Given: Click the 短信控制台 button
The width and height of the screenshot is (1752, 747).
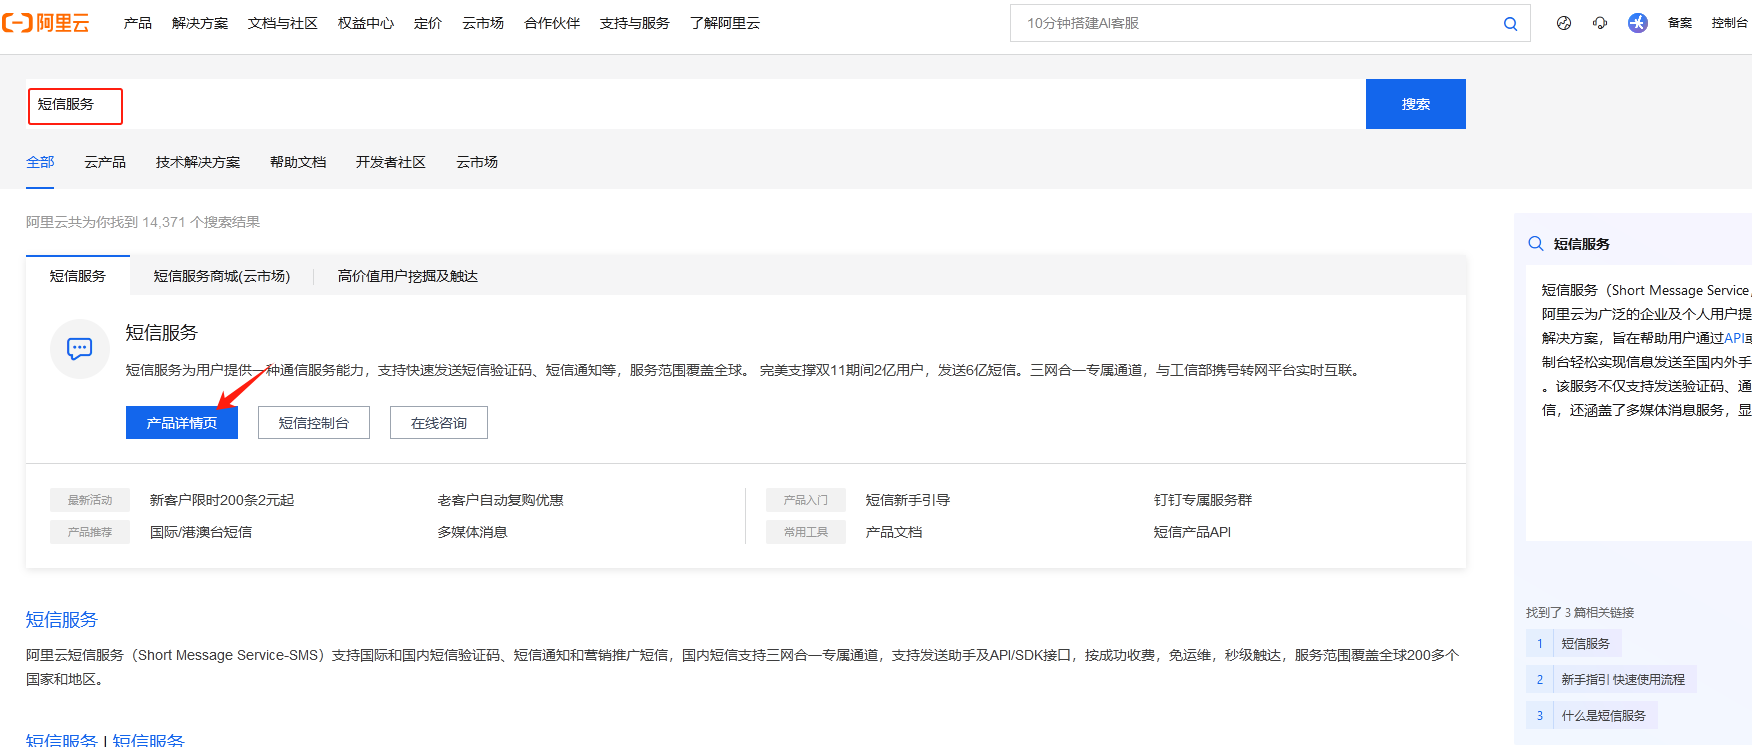Looking at the screenshot, I should tap(314, 423).
